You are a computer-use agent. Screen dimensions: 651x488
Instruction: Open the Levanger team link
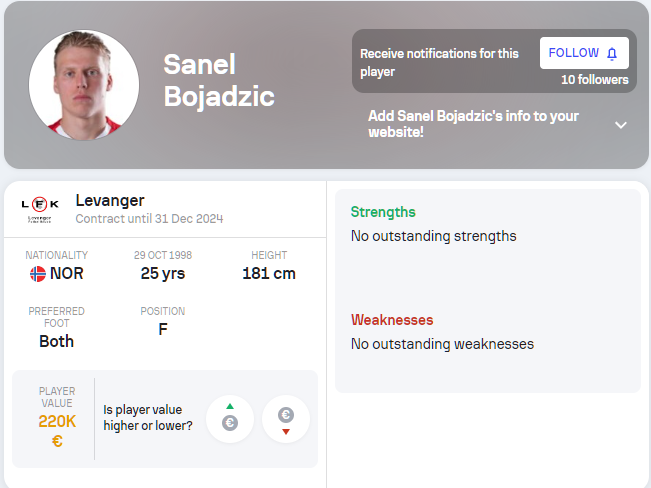(110, 201)
